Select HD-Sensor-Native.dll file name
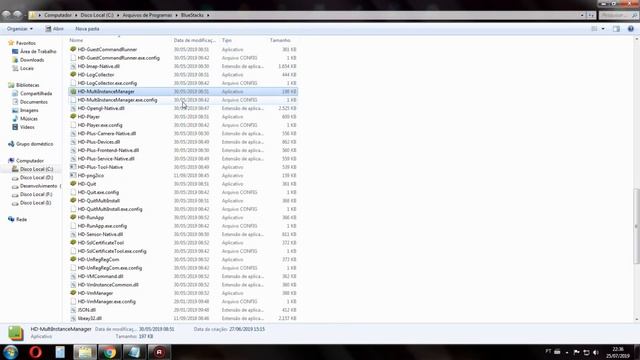The height and width of the screenshot is (360, 640). [100, 234]
